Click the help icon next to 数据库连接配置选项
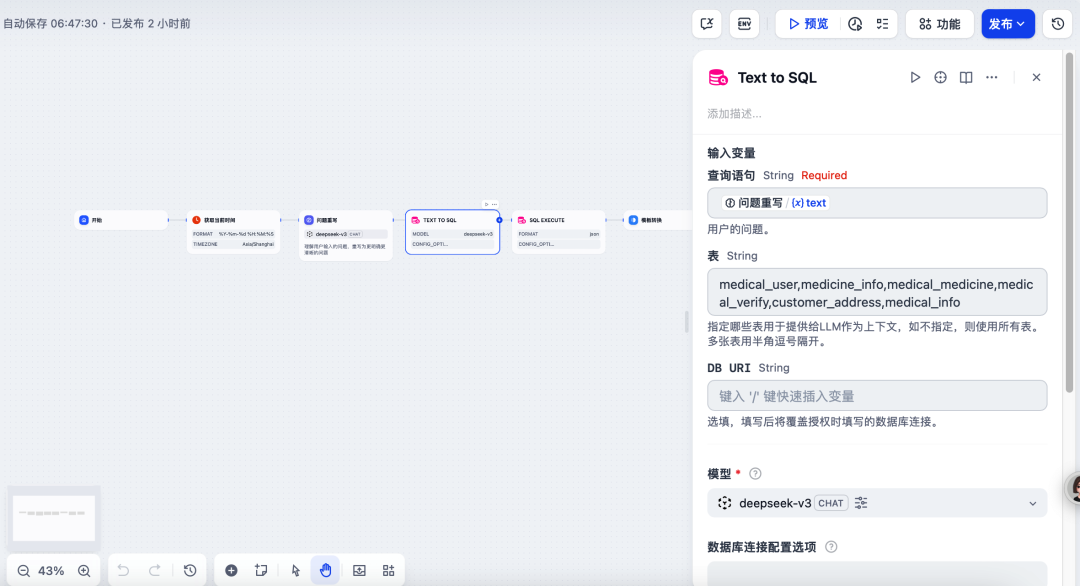1080x586 pixels. coord(831,547)
